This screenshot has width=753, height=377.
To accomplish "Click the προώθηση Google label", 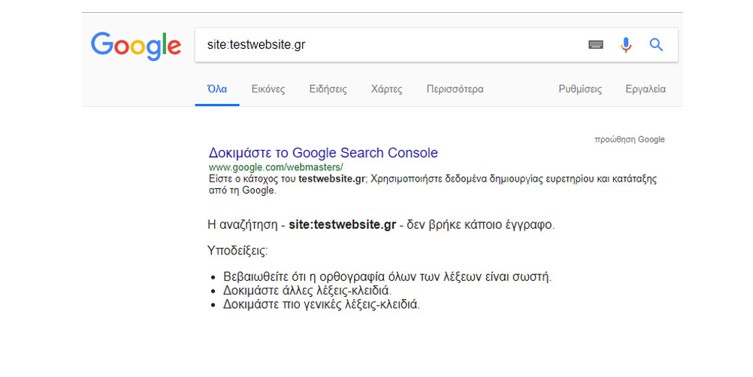I will point(630,139).
